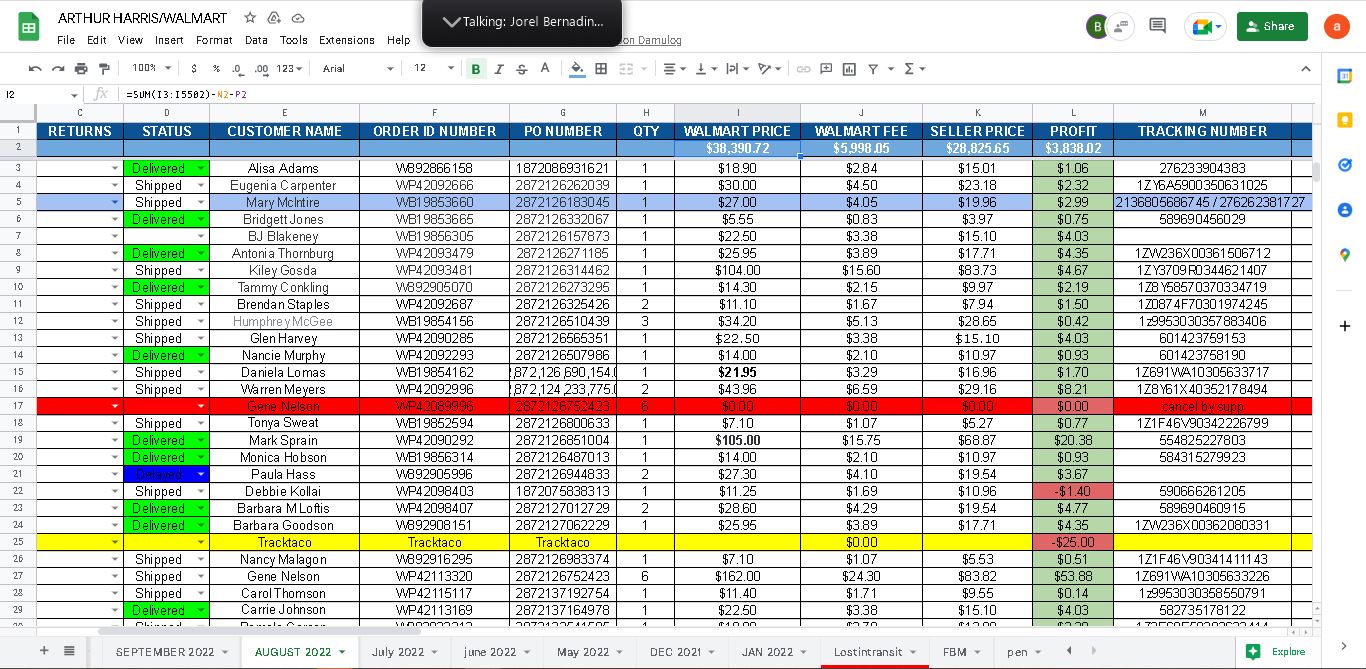Open the Format menu
The height and width of the screenshot is (669, 1366).
point(214,40)
